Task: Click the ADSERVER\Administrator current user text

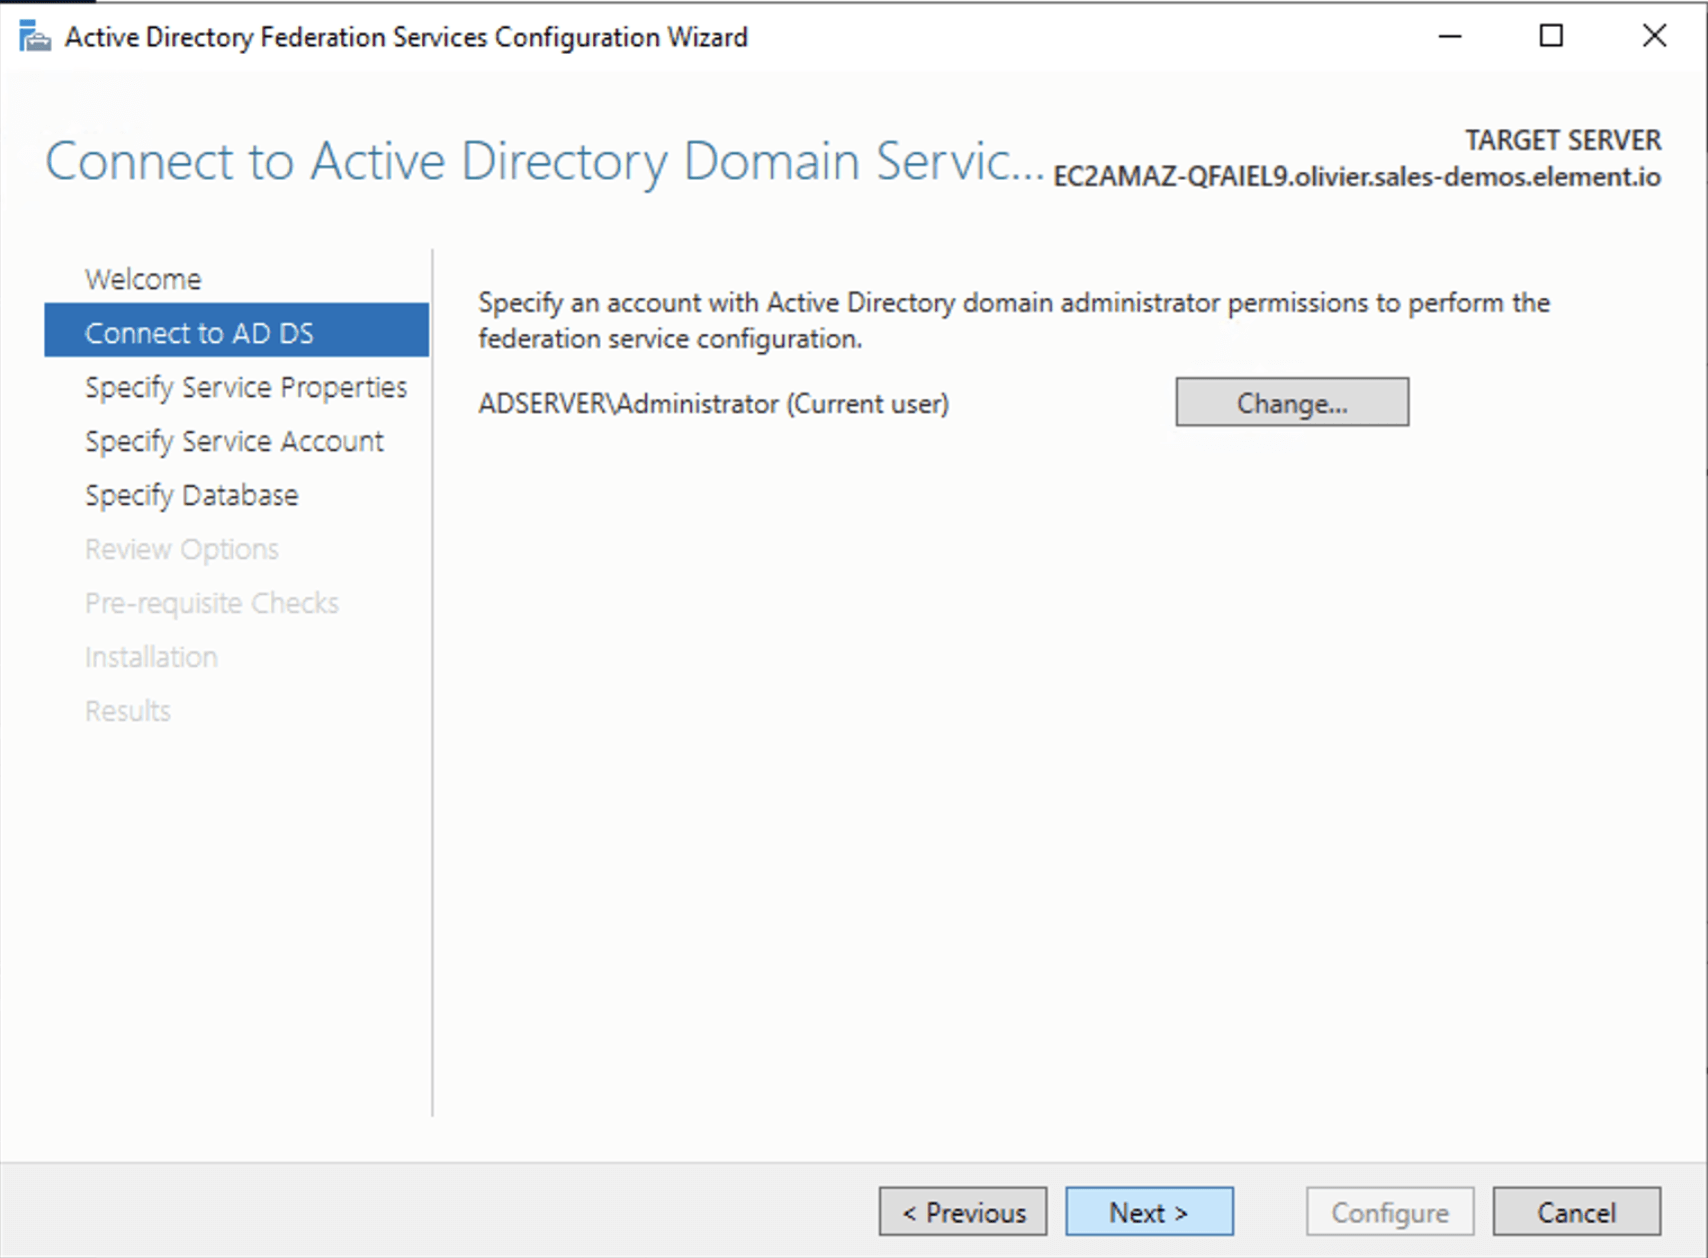Action: click(714, 404)
